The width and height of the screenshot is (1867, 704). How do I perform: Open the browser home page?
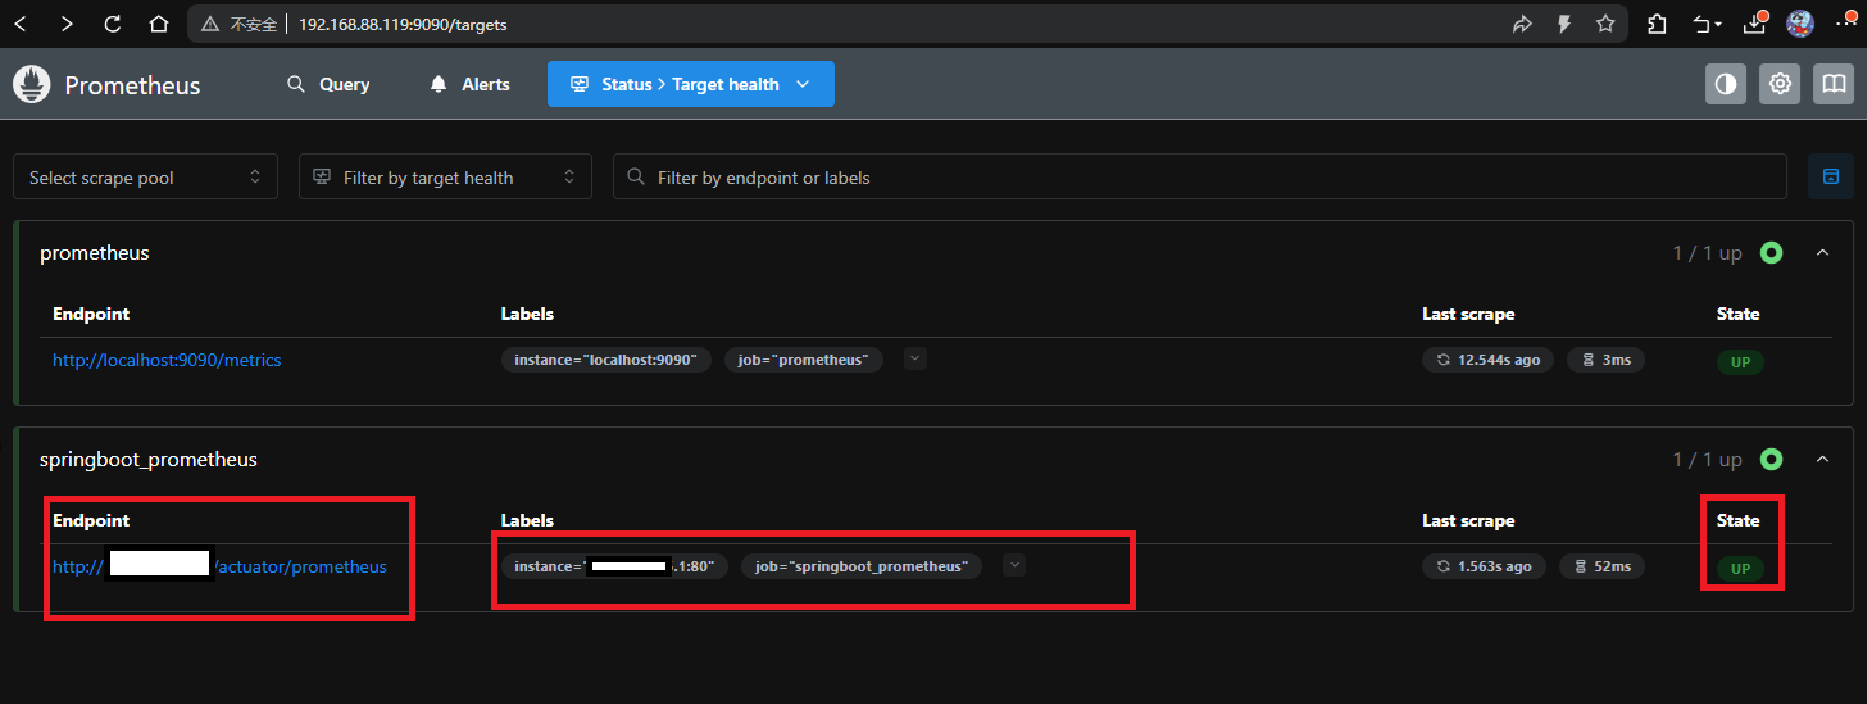[x=159, y=23]
